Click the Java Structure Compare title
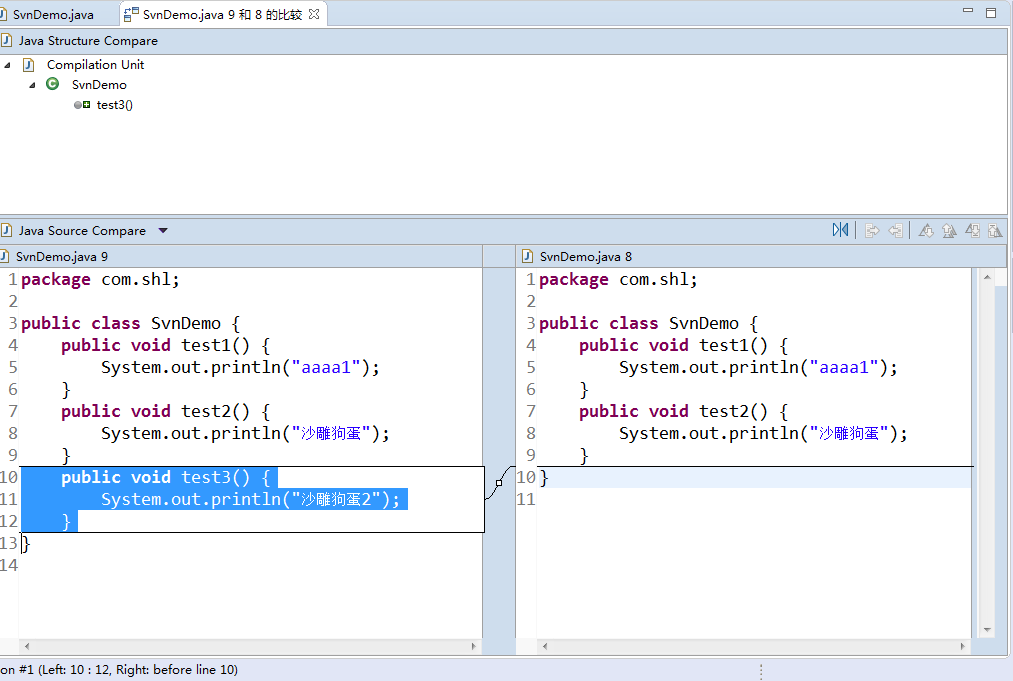Screen dimensions: 1013x681 tap(88, 41)
